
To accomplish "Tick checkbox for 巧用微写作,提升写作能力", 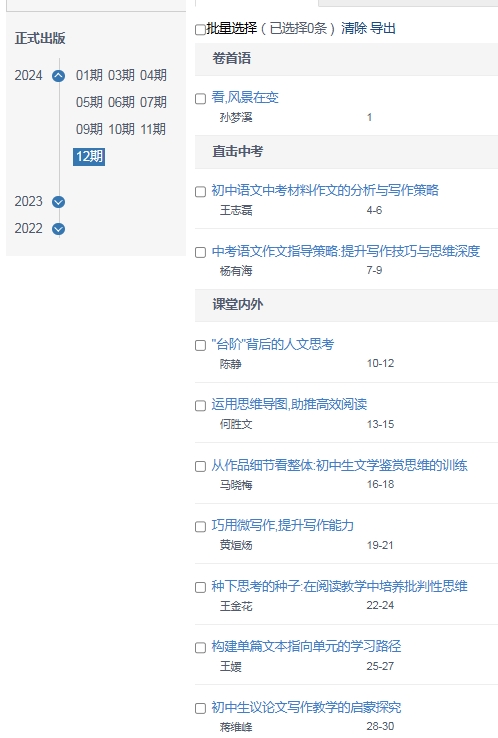I will (x=201, y=527).
